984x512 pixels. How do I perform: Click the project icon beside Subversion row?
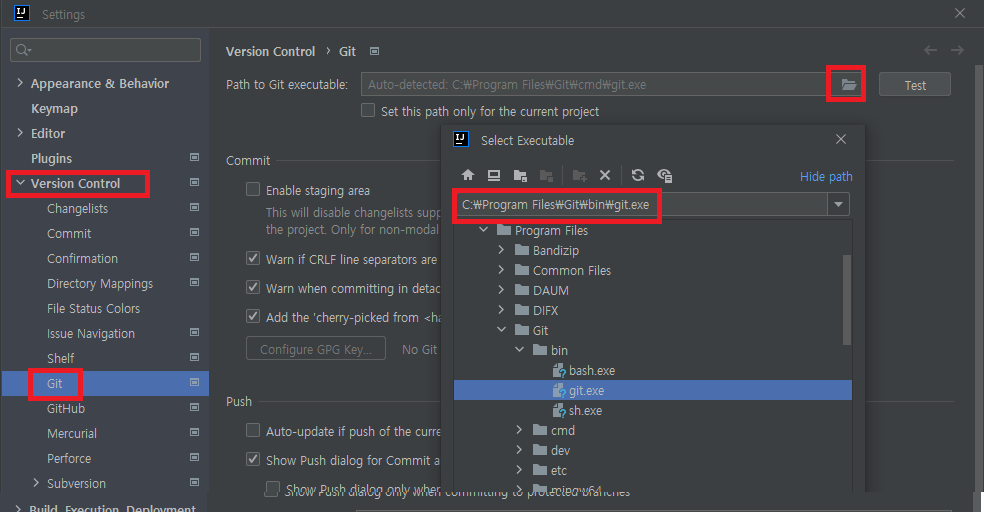[x=195, y=483]
